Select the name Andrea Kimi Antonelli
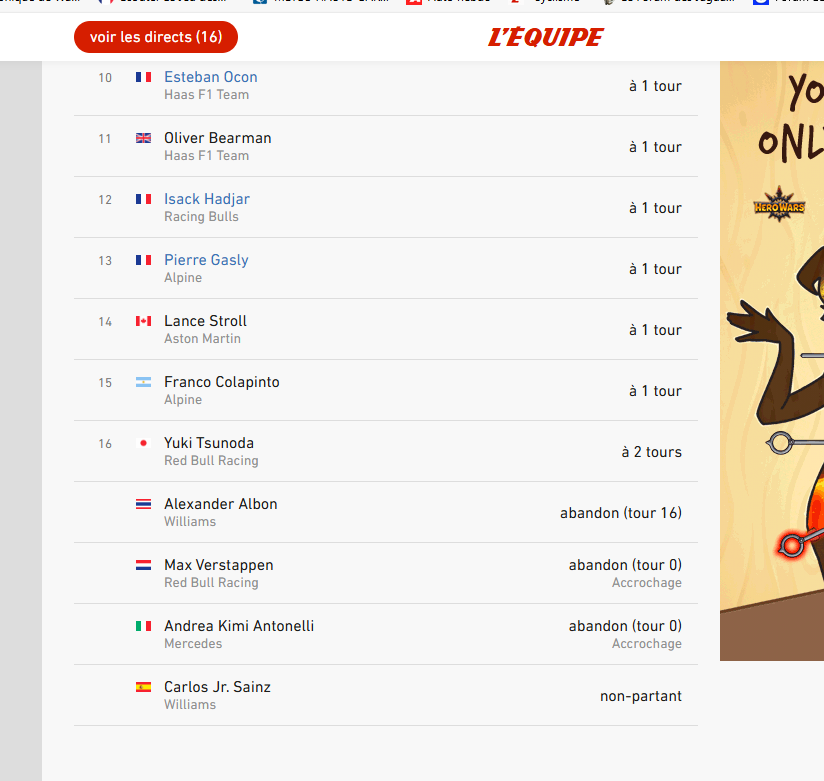824x781 pixels. [239, 625]
